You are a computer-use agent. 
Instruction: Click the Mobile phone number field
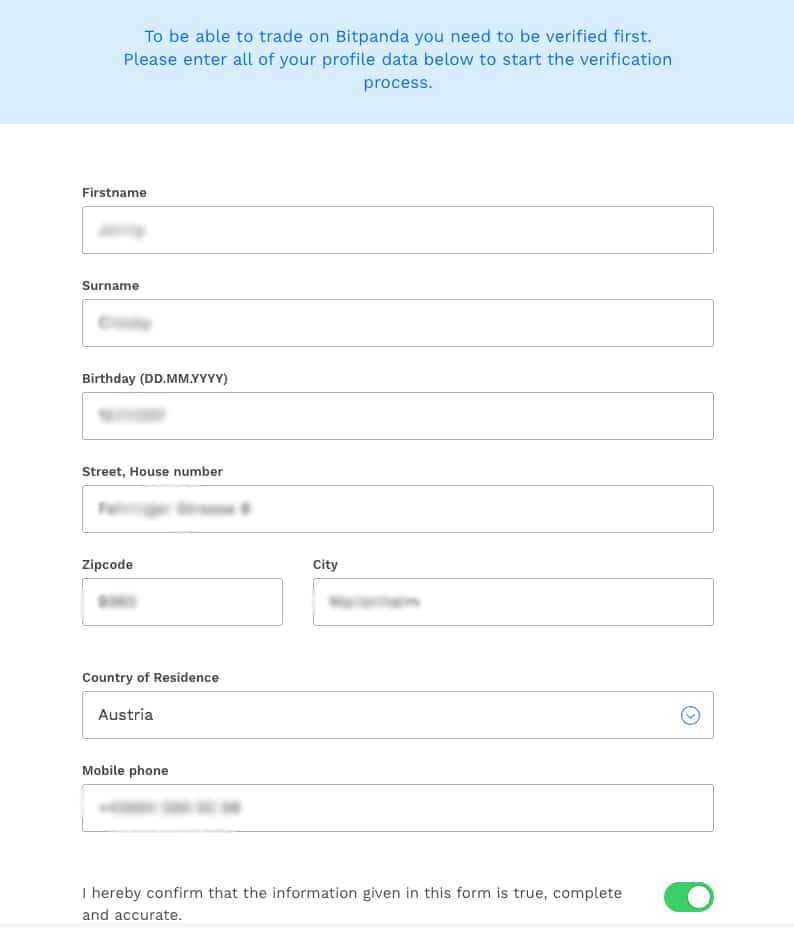click(x=398, y=807)
